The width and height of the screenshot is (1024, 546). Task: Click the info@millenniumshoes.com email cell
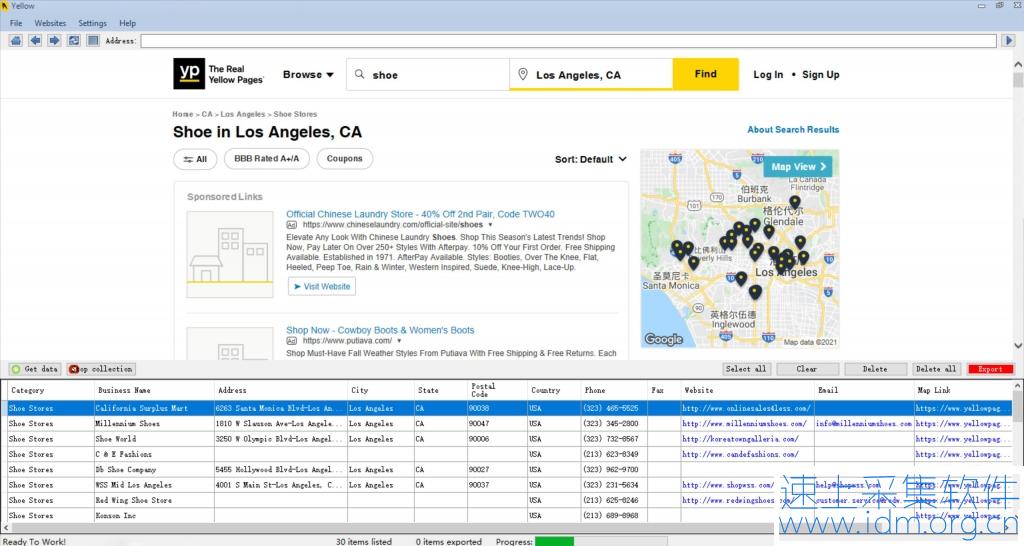(863, 423)
